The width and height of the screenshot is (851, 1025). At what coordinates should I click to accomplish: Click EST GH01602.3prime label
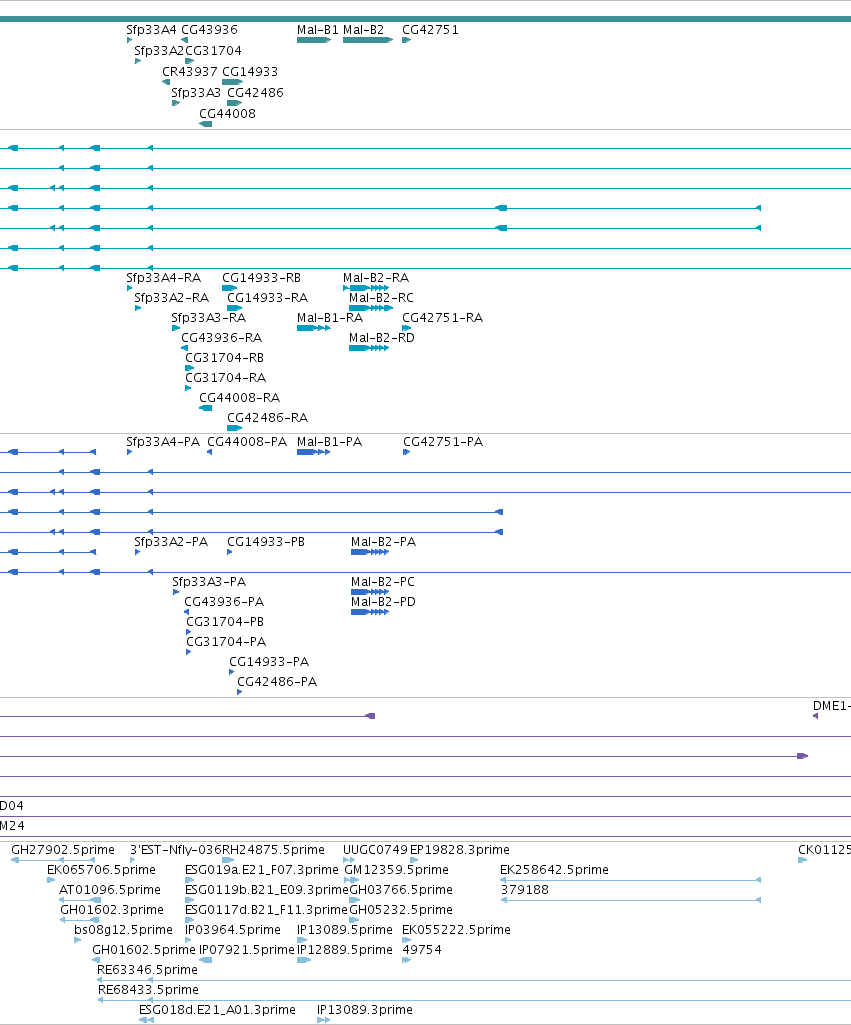pos(112,910)
